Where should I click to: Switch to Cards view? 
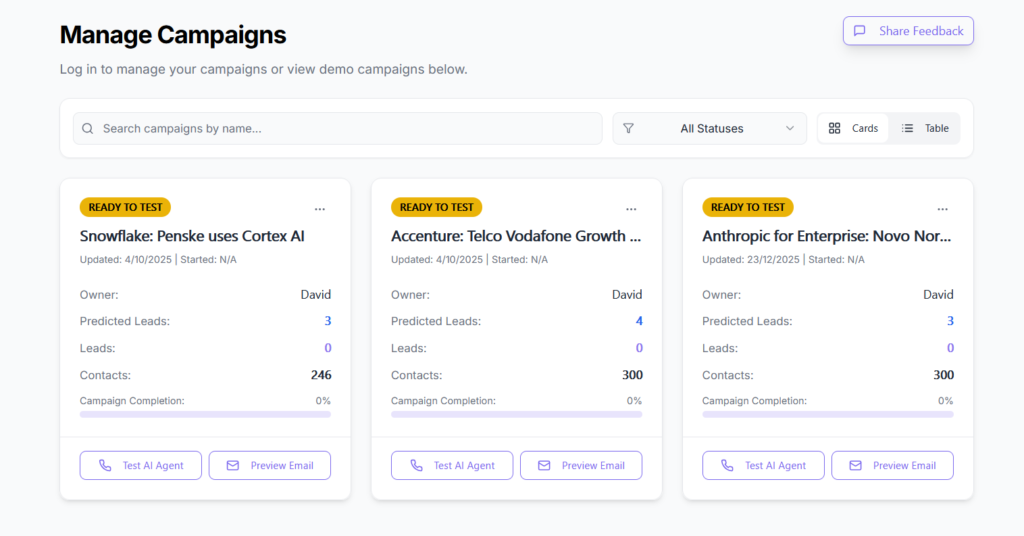854,129
